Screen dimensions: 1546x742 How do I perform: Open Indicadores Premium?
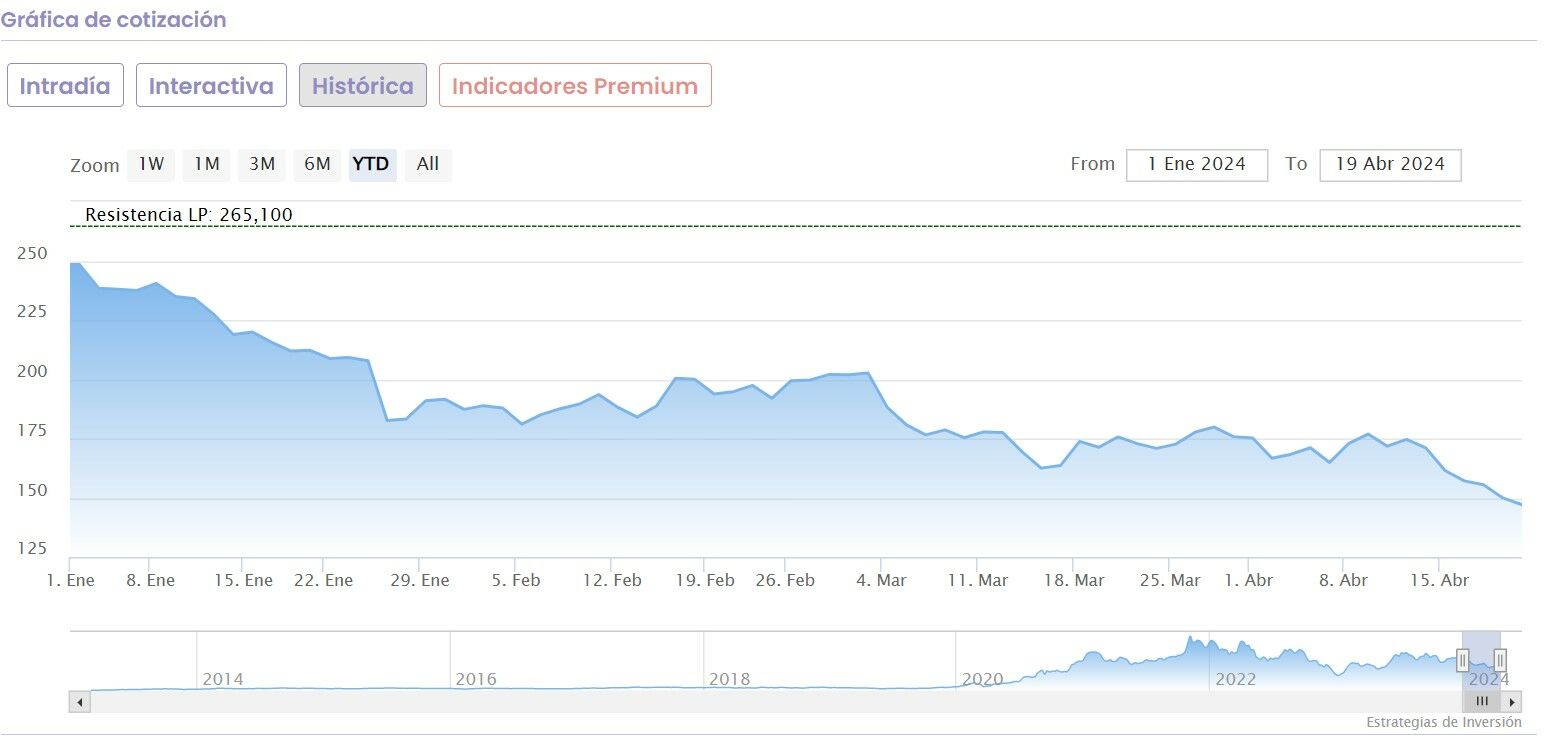tap(575, 86)
